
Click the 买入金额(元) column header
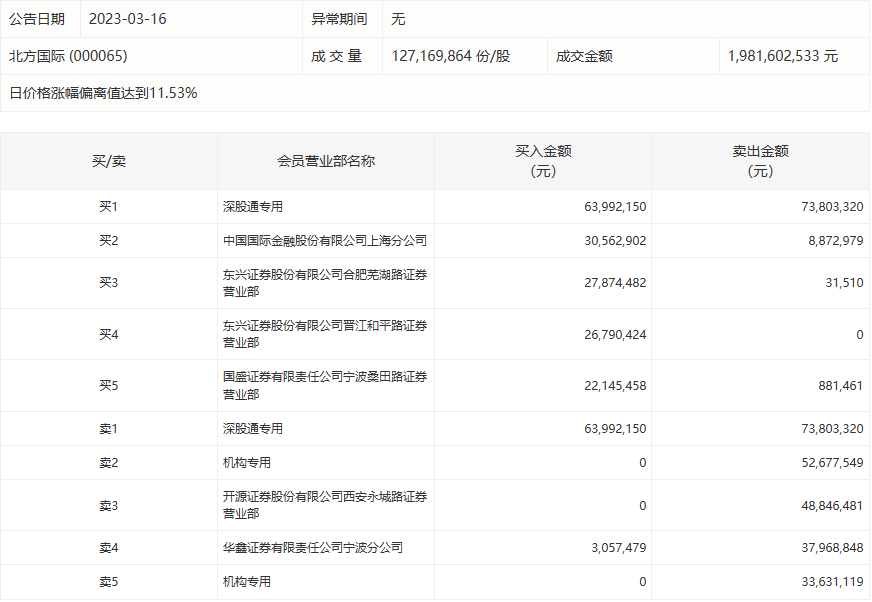[x=543, y=161]
